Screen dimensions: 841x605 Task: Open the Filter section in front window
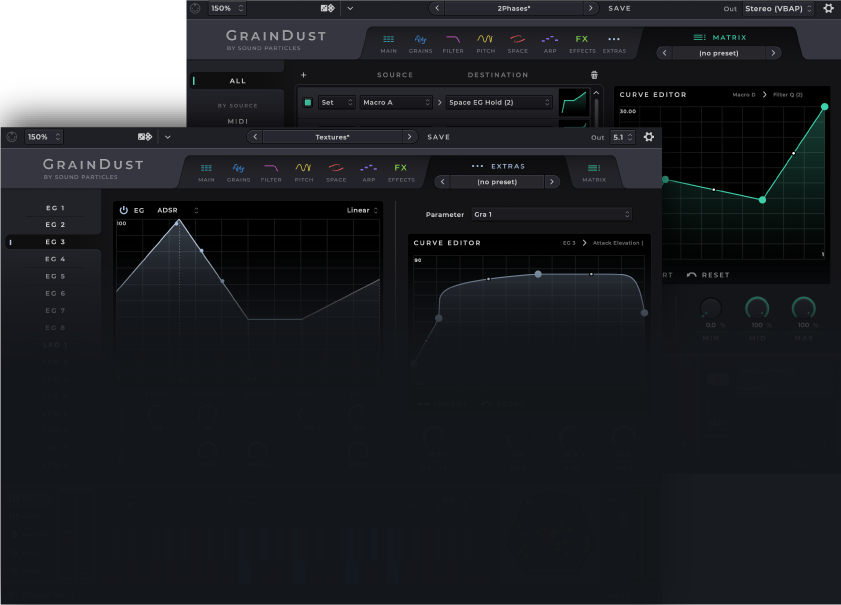pos(271,172)
